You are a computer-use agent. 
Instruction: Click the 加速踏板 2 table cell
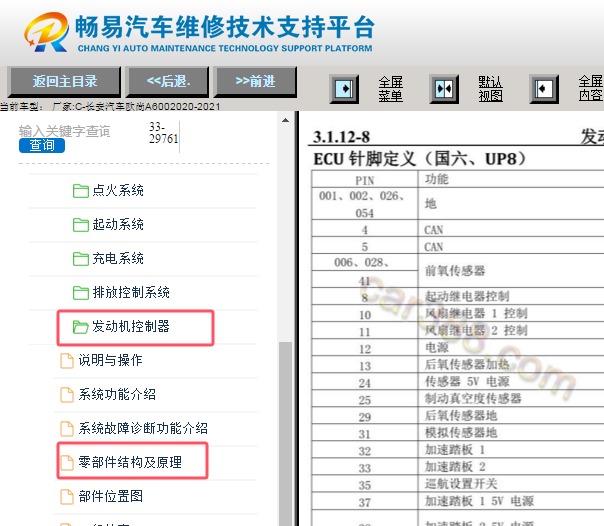455,466
